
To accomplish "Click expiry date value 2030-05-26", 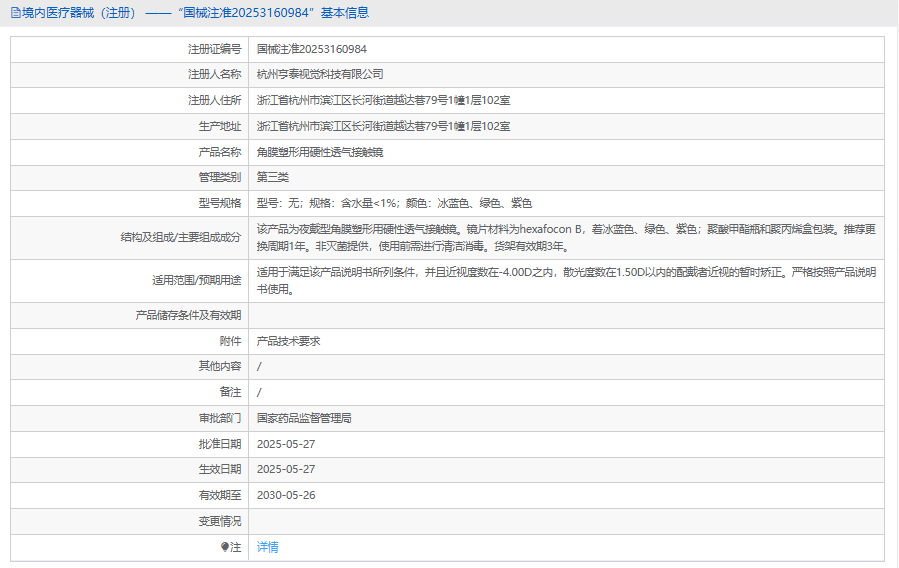I will click(x=286, y=495).
